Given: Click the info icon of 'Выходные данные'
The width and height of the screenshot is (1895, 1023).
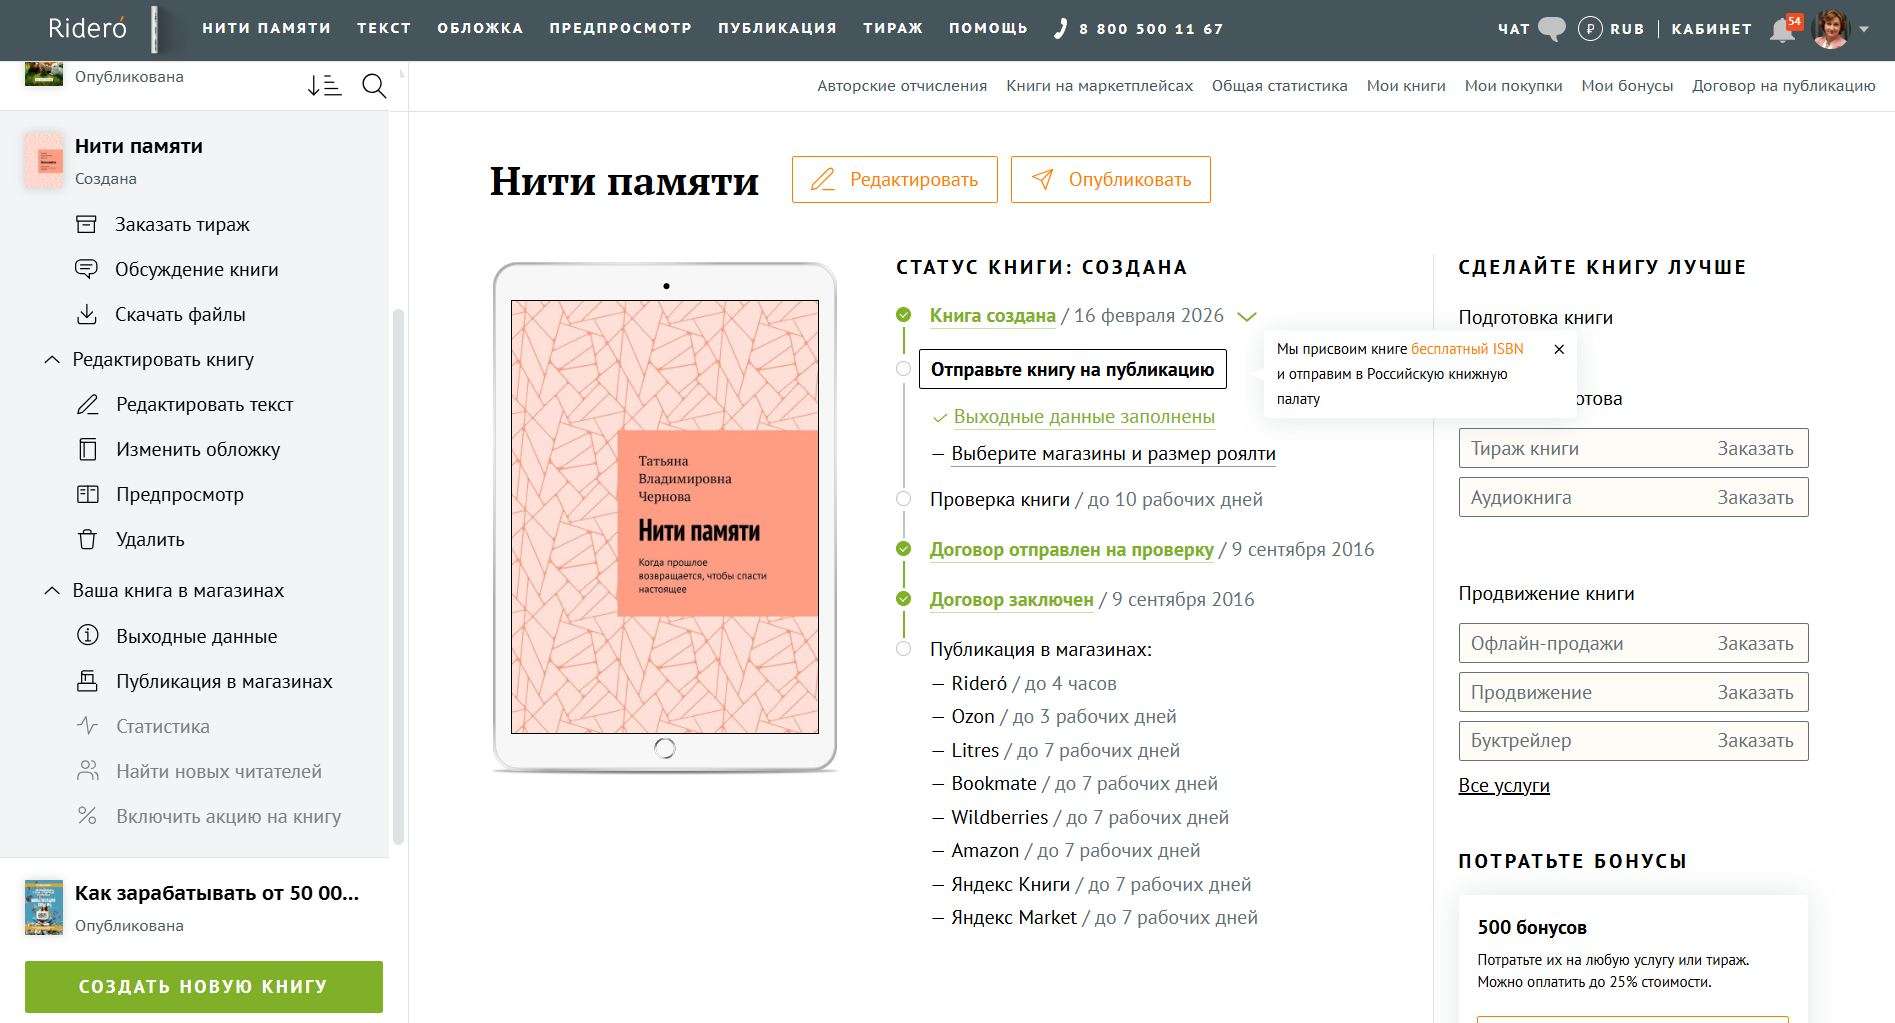Looking at the screenshot, I should (88, 636).
